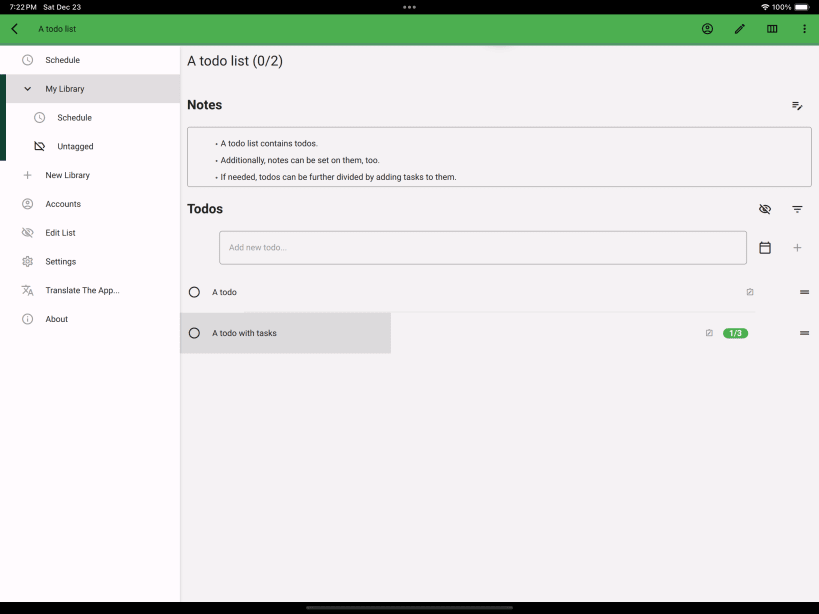Tap the three-dot multitasking indicator at top
The height and width of the screenshot is (614, 819).
410,7
